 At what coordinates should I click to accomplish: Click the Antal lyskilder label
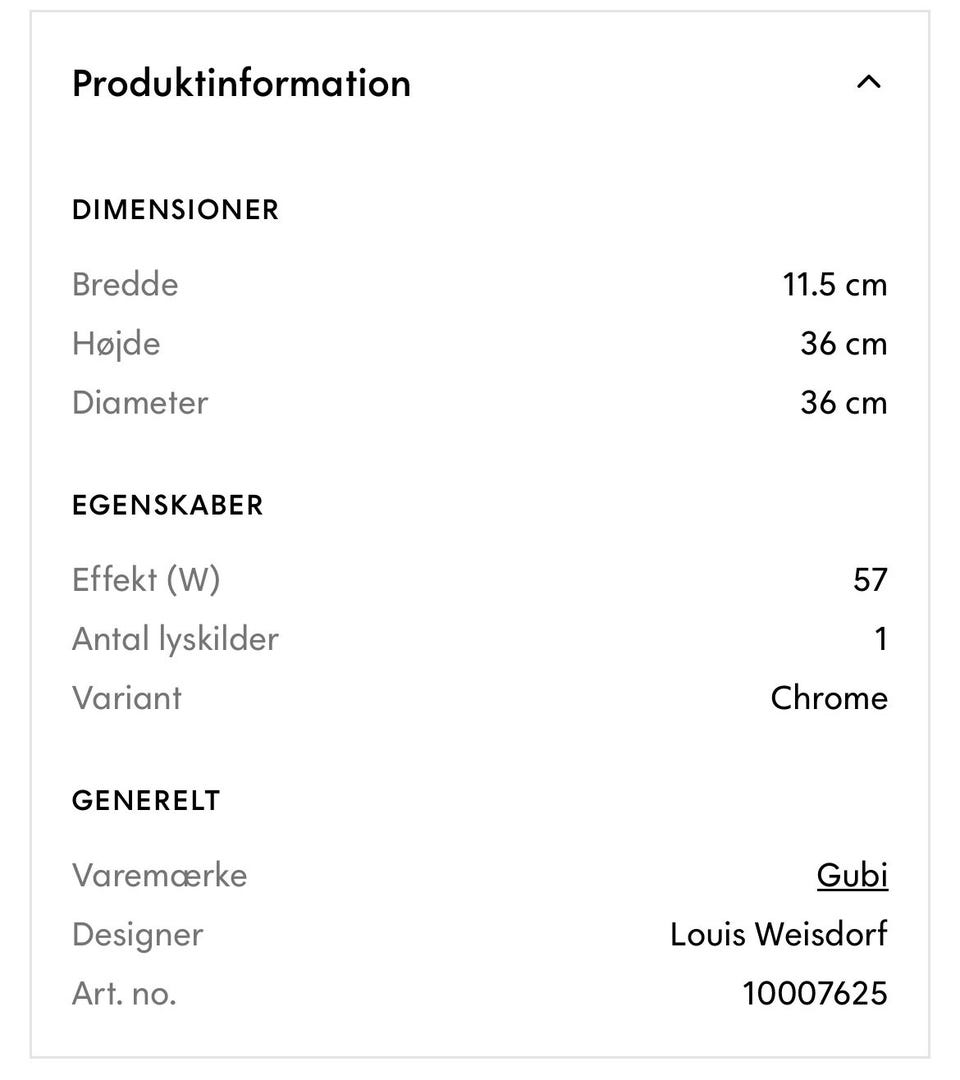[x=175, y=639]
